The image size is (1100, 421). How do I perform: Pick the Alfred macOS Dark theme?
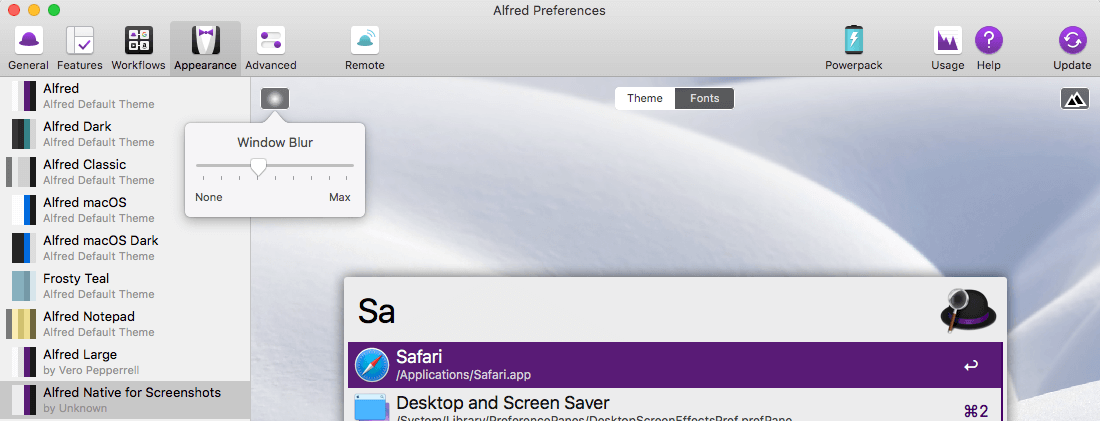click(x=125, y=248)
